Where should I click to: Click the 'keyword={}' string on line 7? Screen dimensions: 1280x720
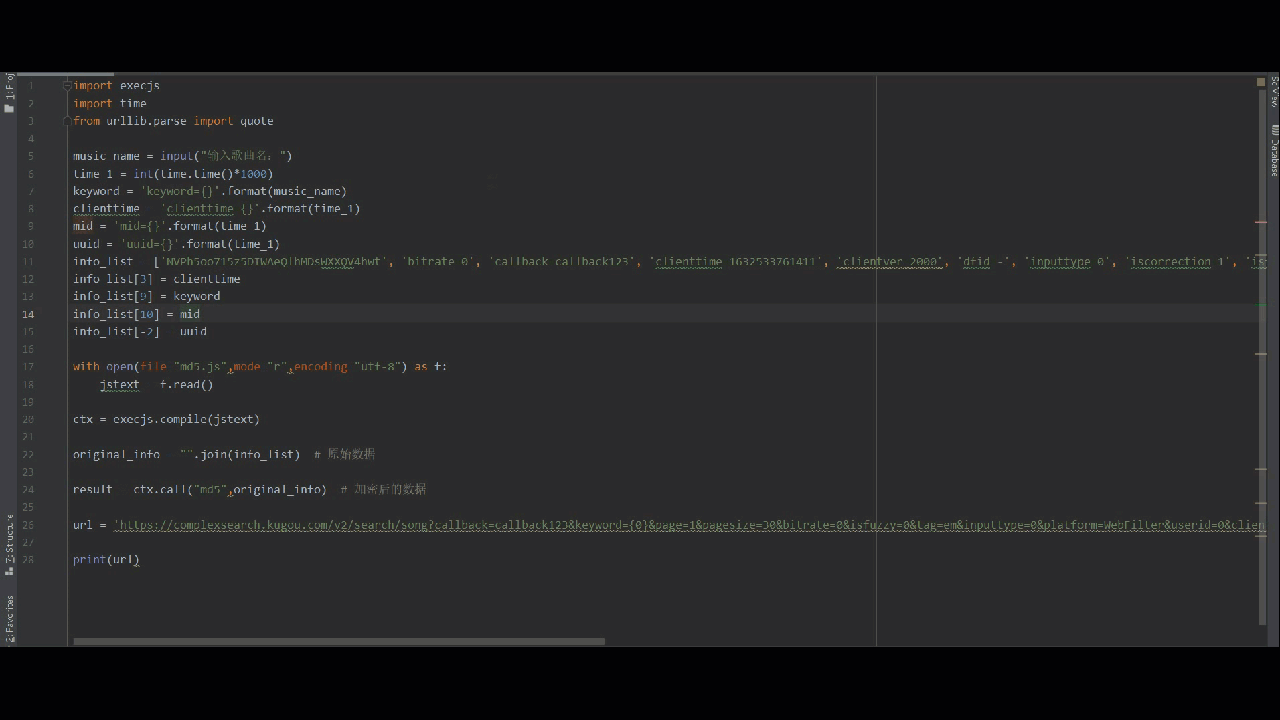coord(180,191)
